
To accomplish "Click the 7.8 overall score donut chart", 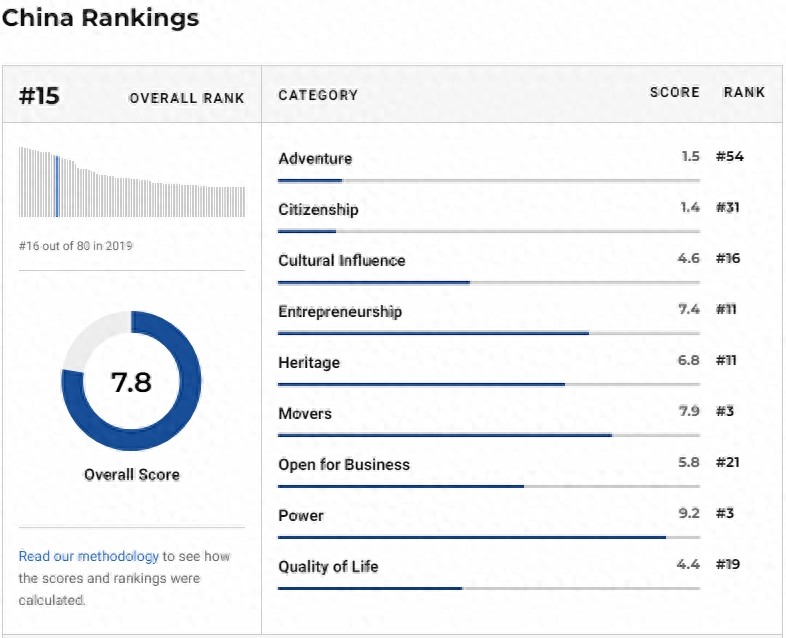I will (x=131, y=381).
